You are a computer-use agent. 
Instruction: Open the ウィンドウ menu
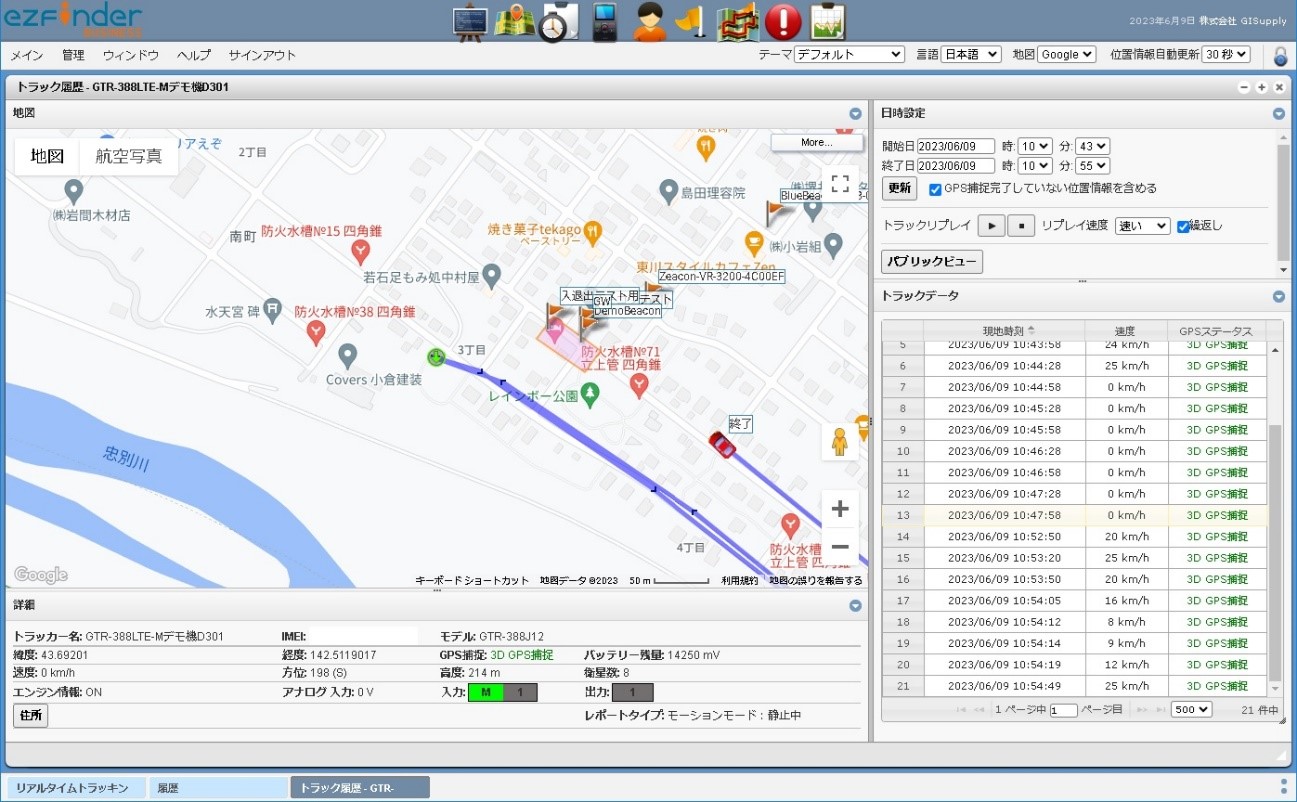coord(131,55)
